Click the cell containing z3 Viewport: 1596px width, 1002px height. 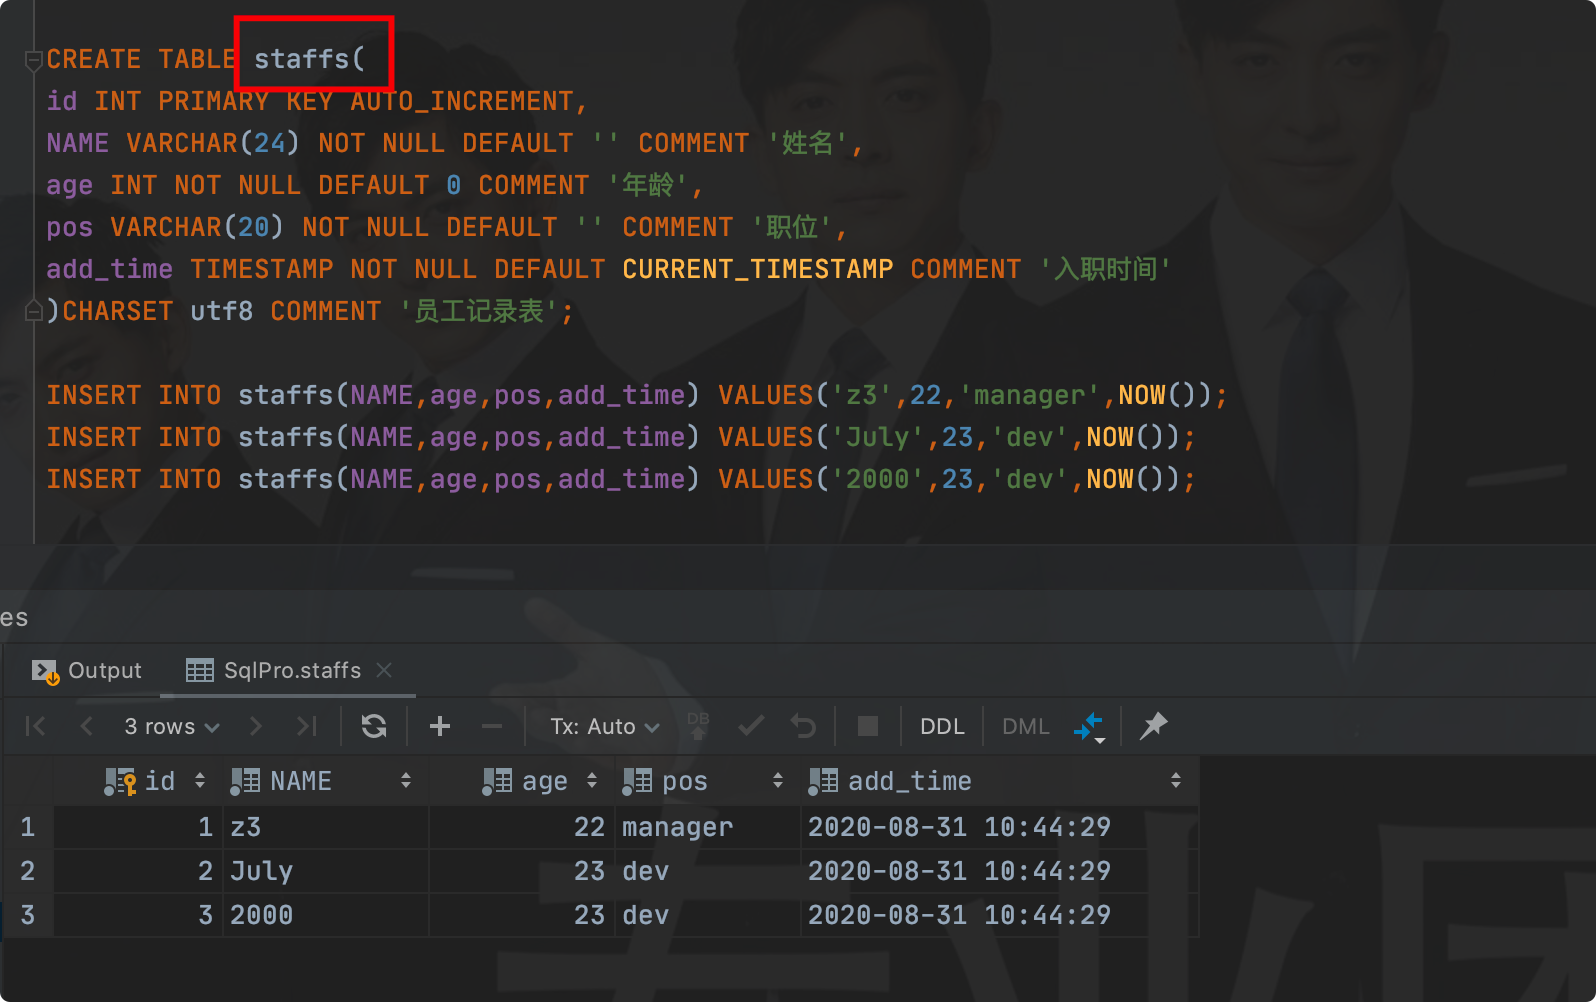click(x=325, y=827)
